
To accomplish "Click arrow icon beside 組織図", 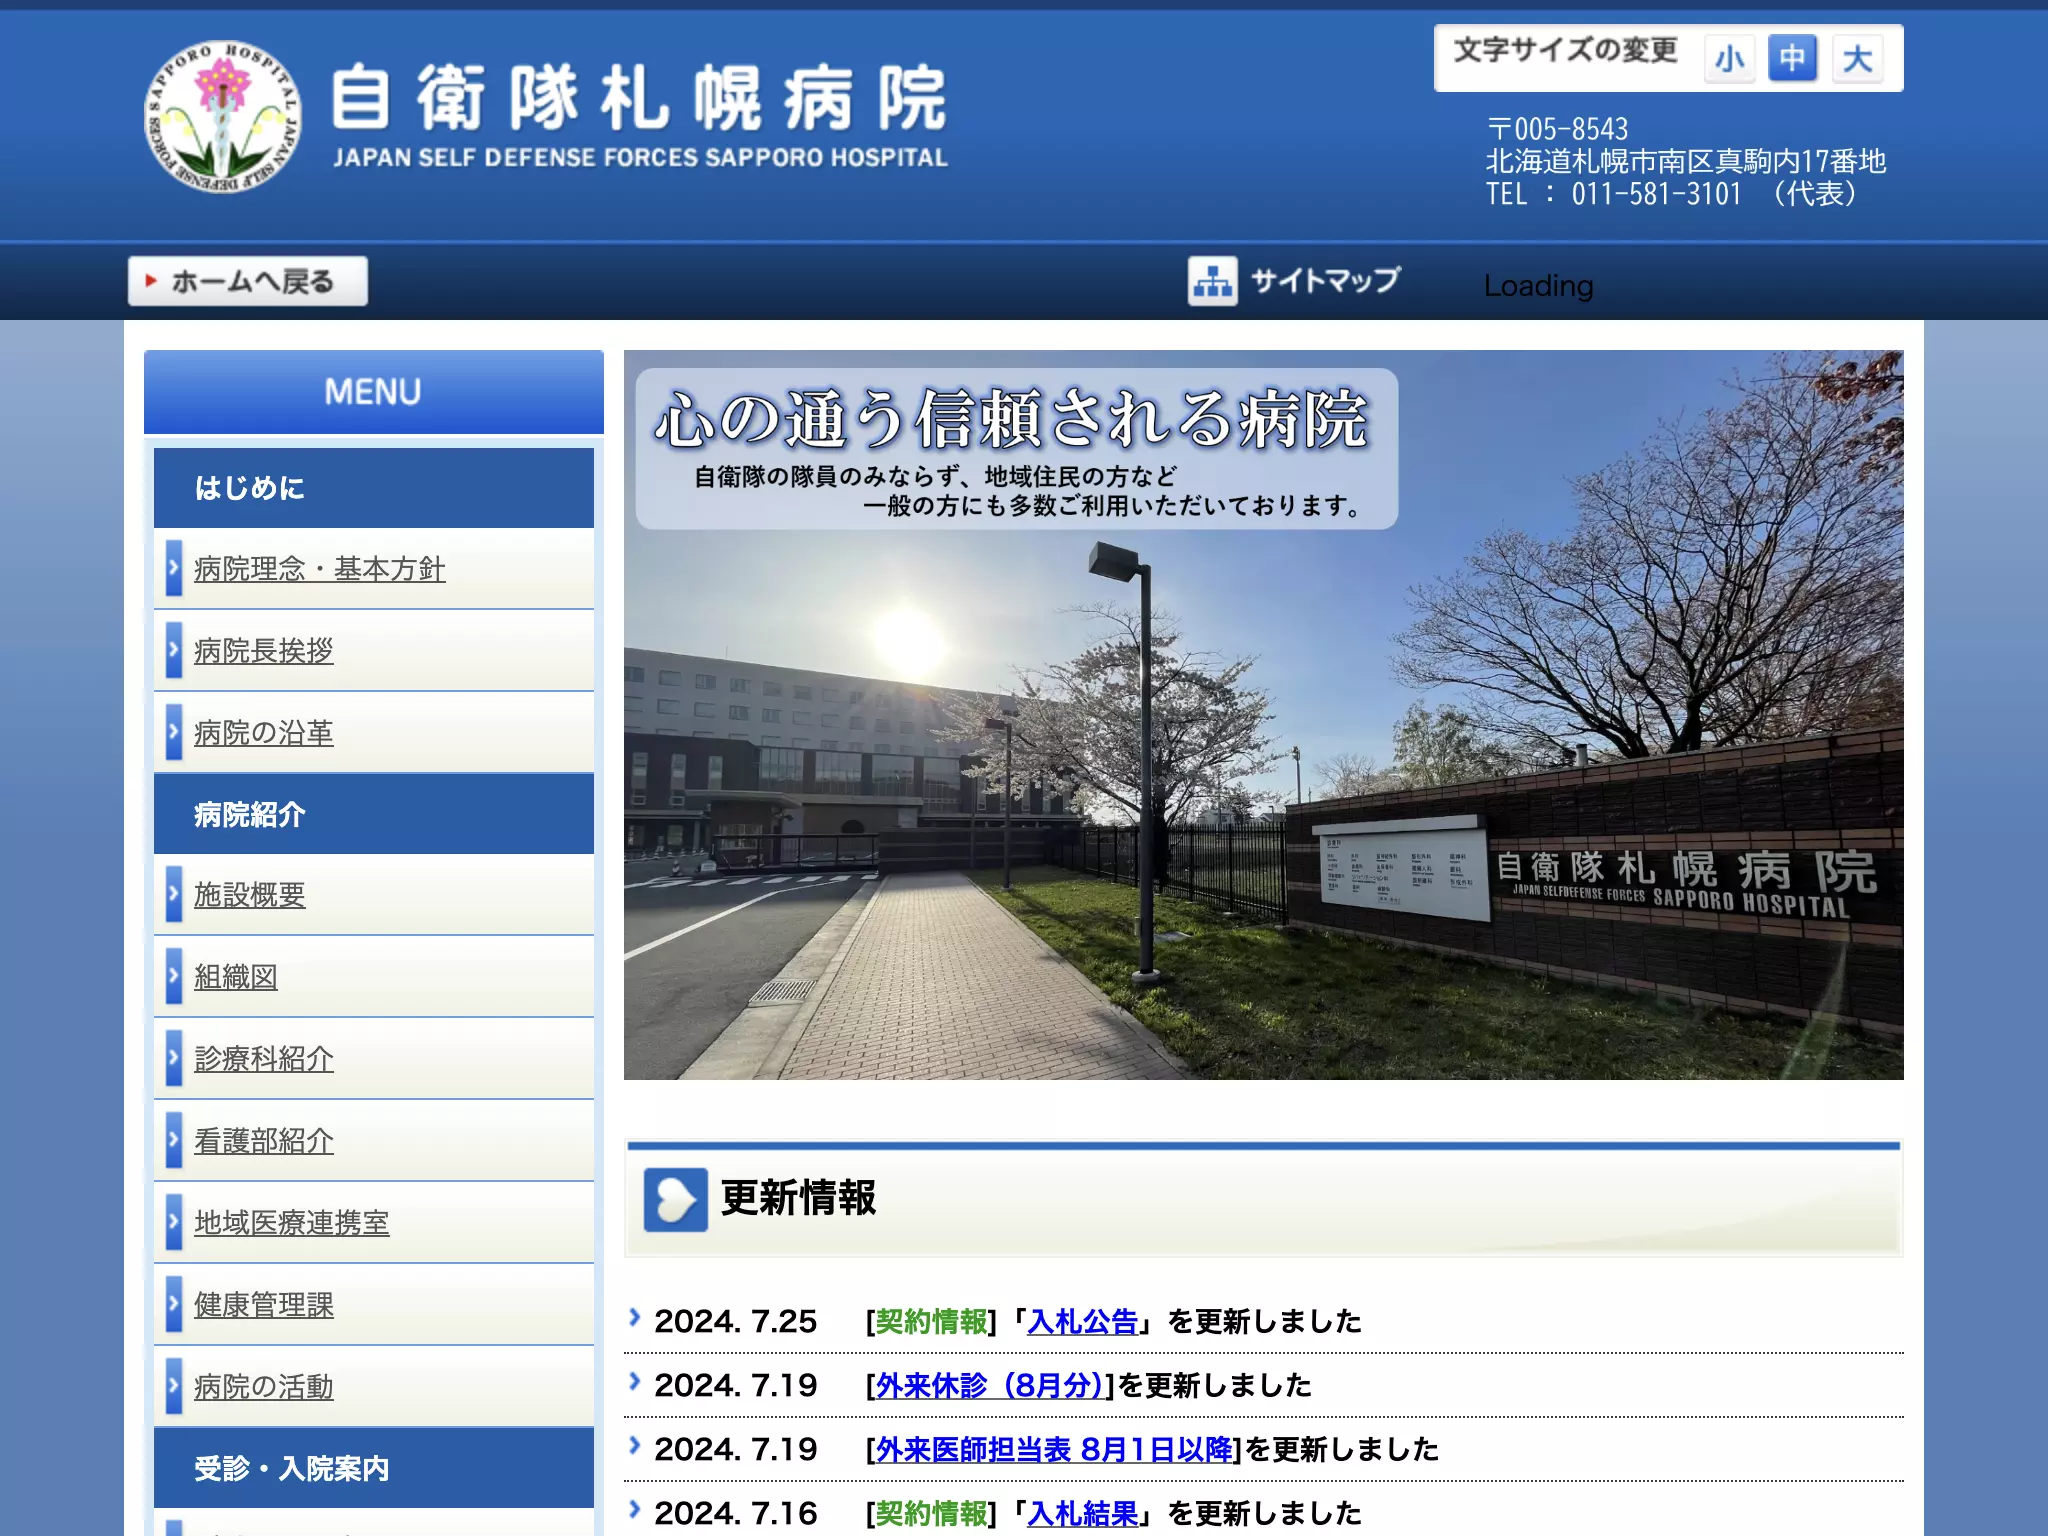I will (174, 976).
